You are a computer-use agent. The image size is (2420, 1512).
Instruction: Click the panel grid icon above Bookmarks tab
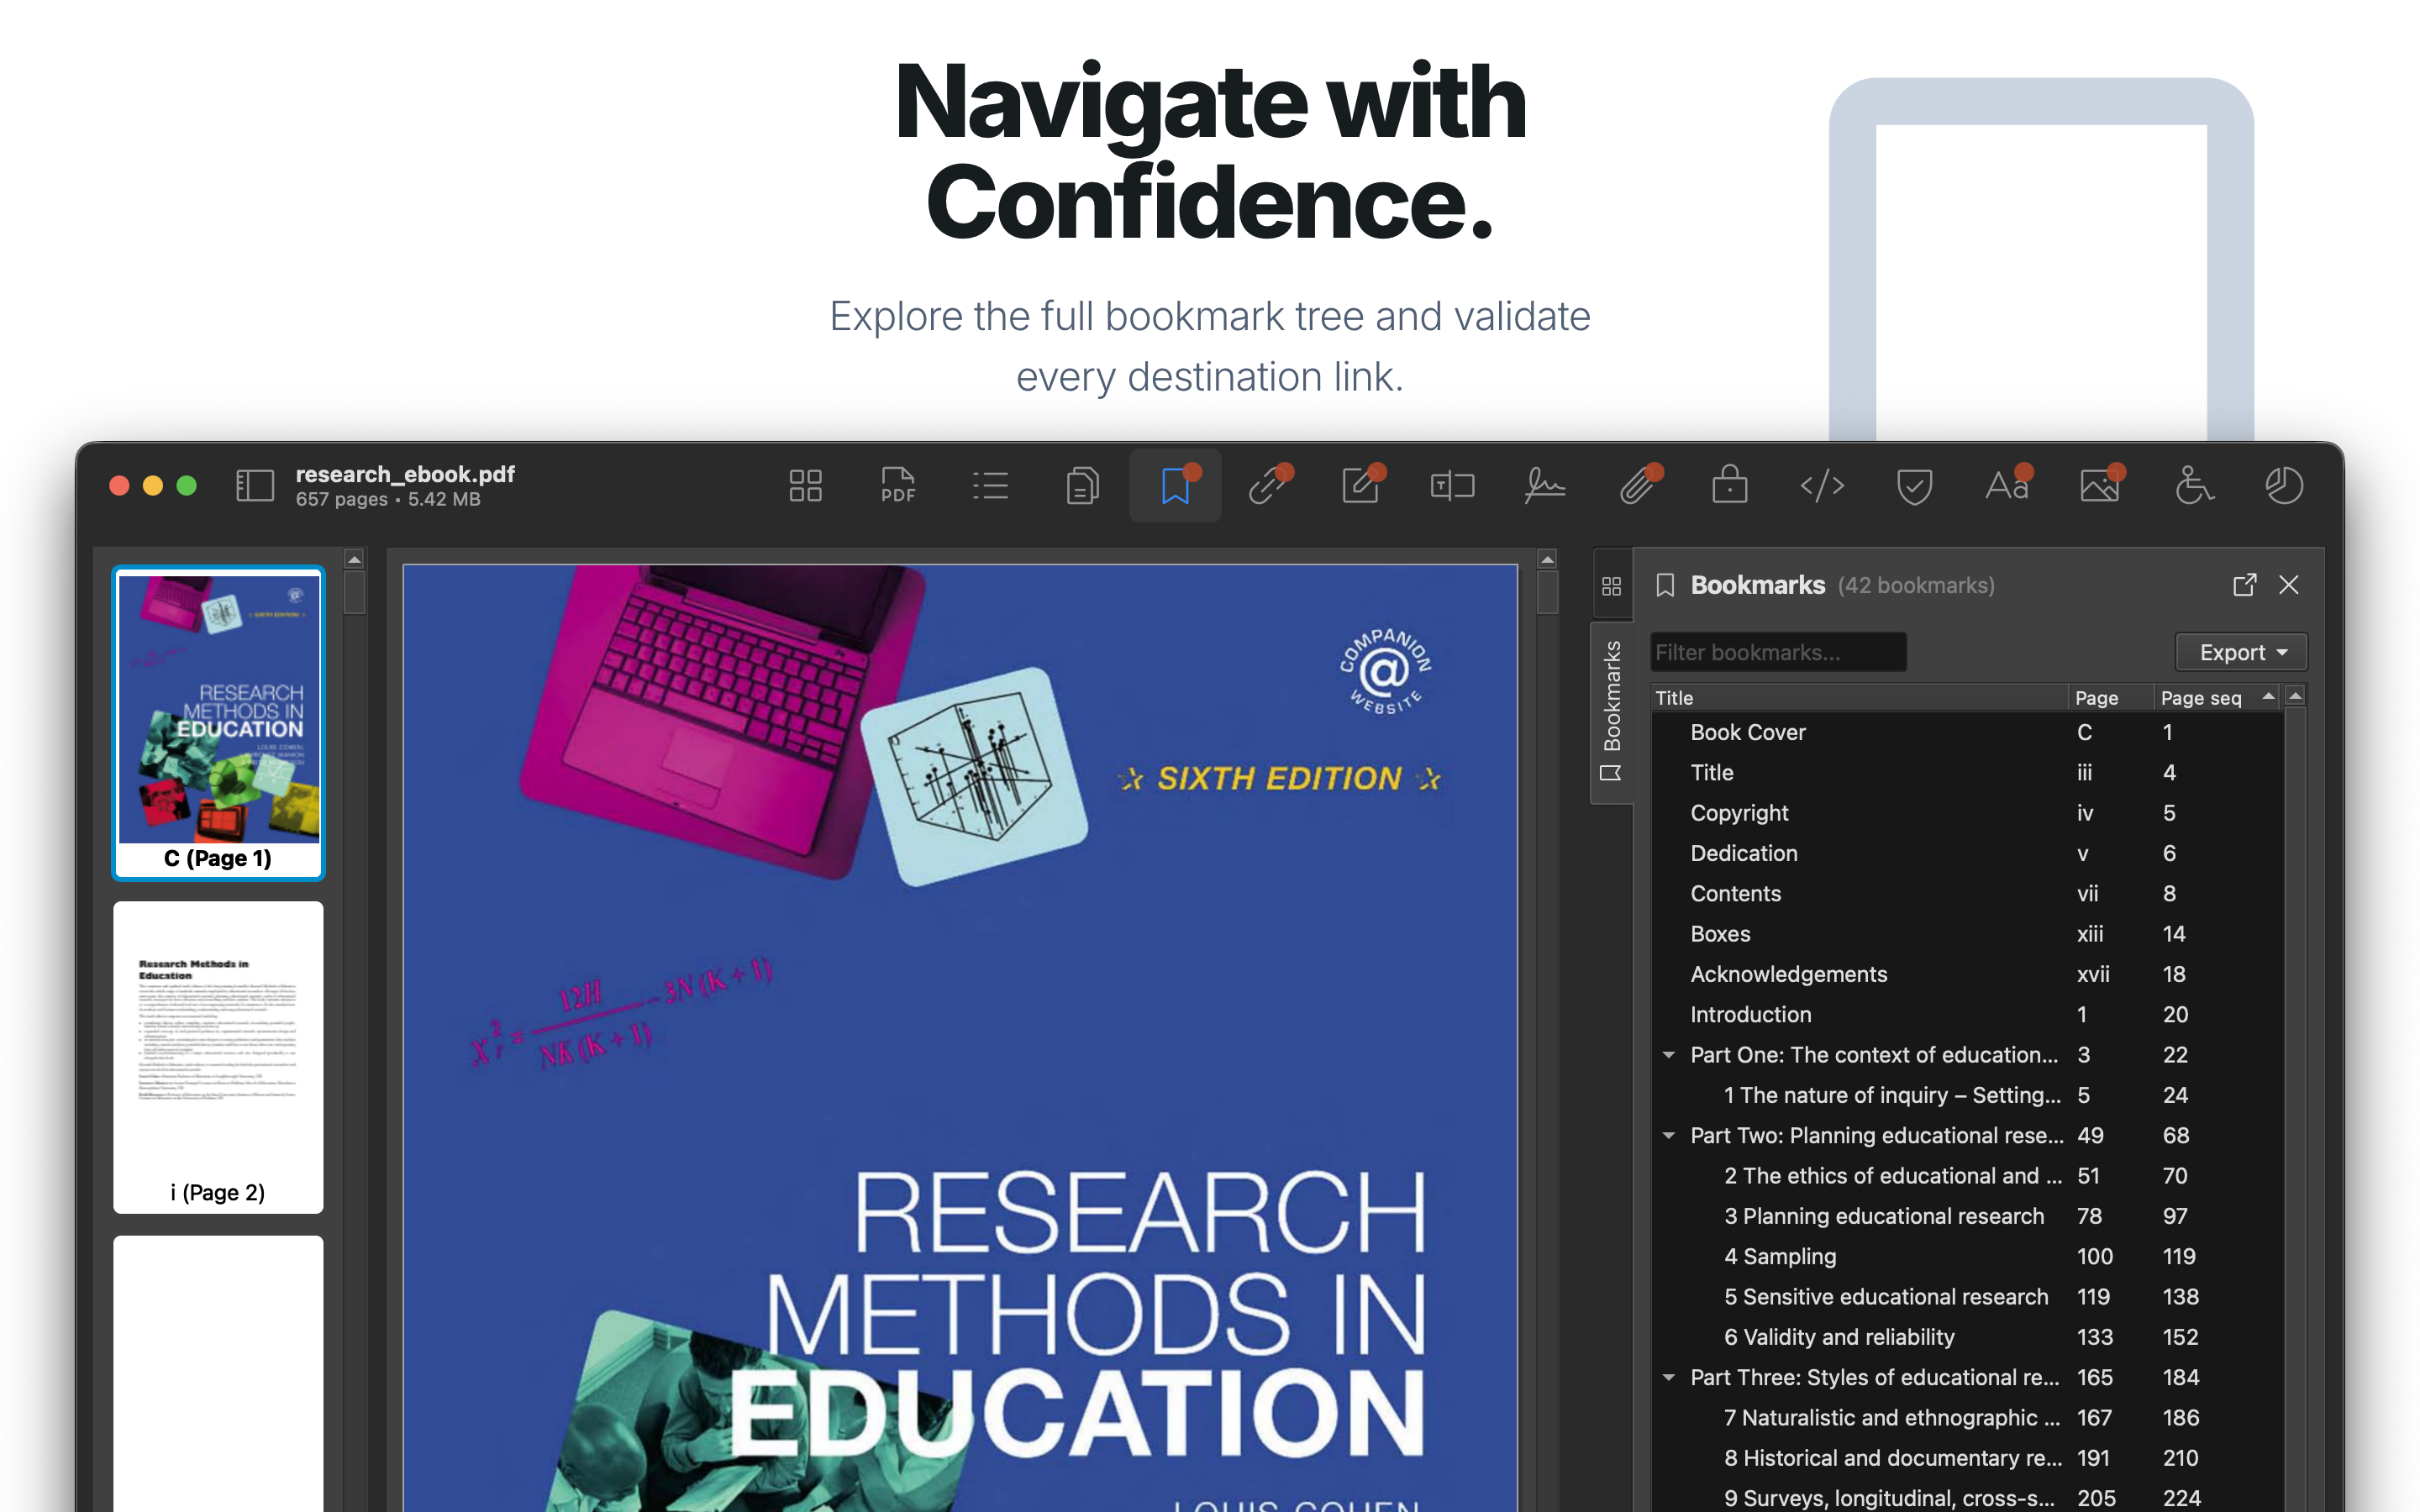click(1611, 586)
